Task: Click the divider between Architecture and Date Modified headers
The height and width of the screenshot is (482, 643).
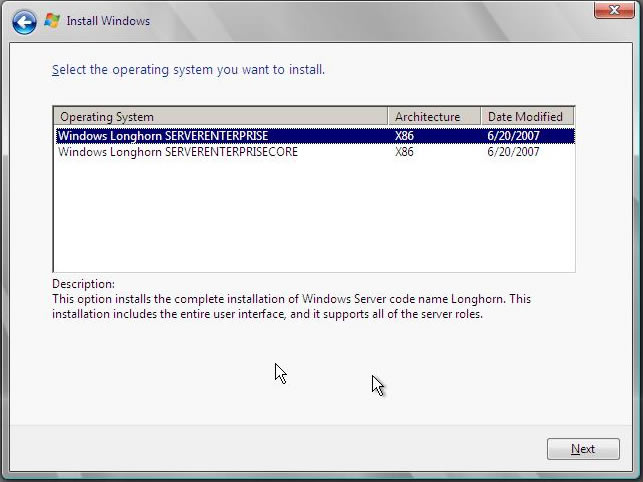Action: pyautogui.click(x=481, y=116)
